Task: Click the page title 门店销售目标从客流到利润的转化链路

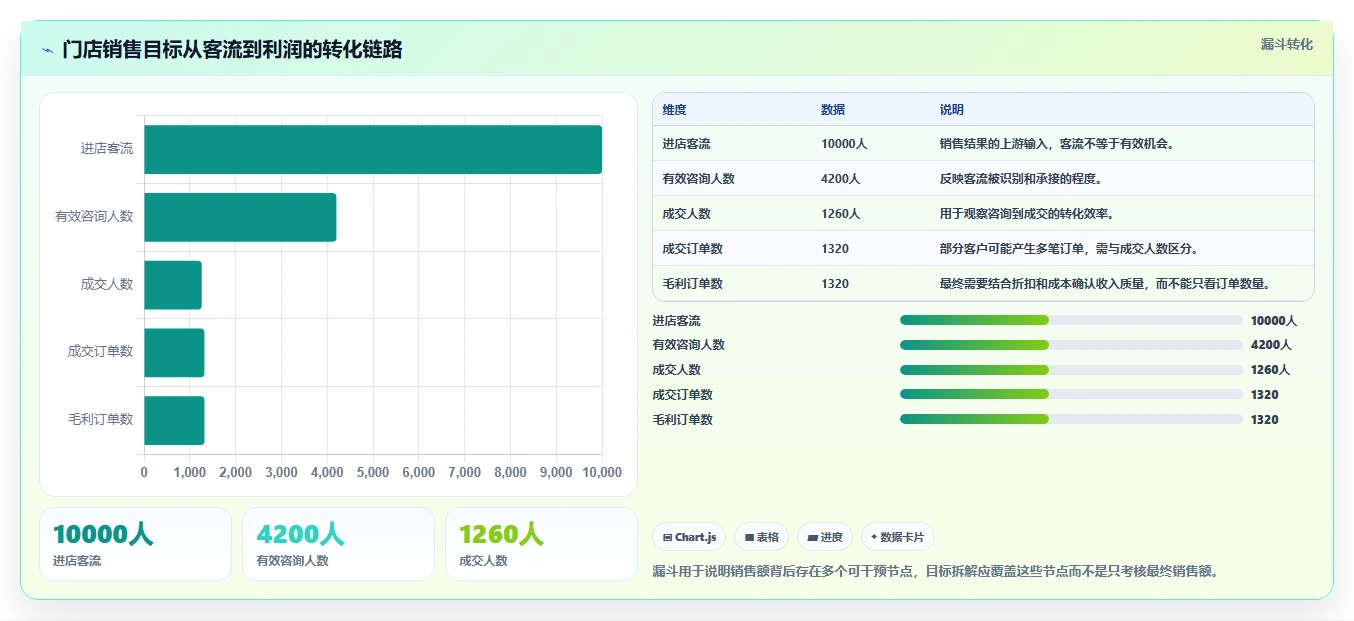Action: 232,50
